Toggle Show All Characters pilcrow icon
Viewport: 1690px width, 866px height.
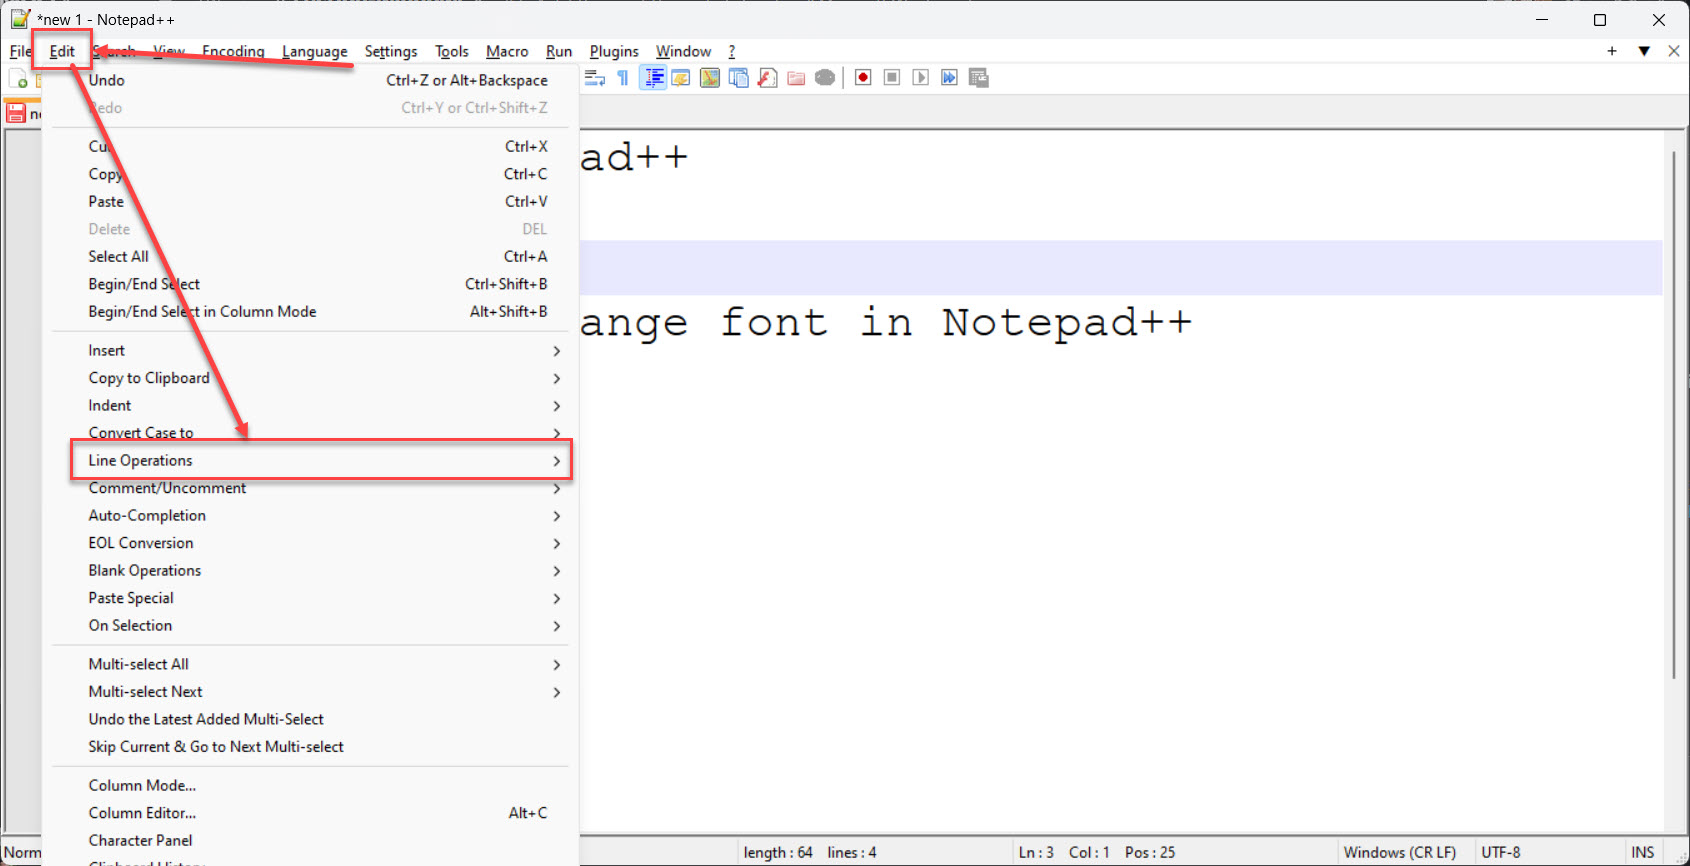coord(623,78)
